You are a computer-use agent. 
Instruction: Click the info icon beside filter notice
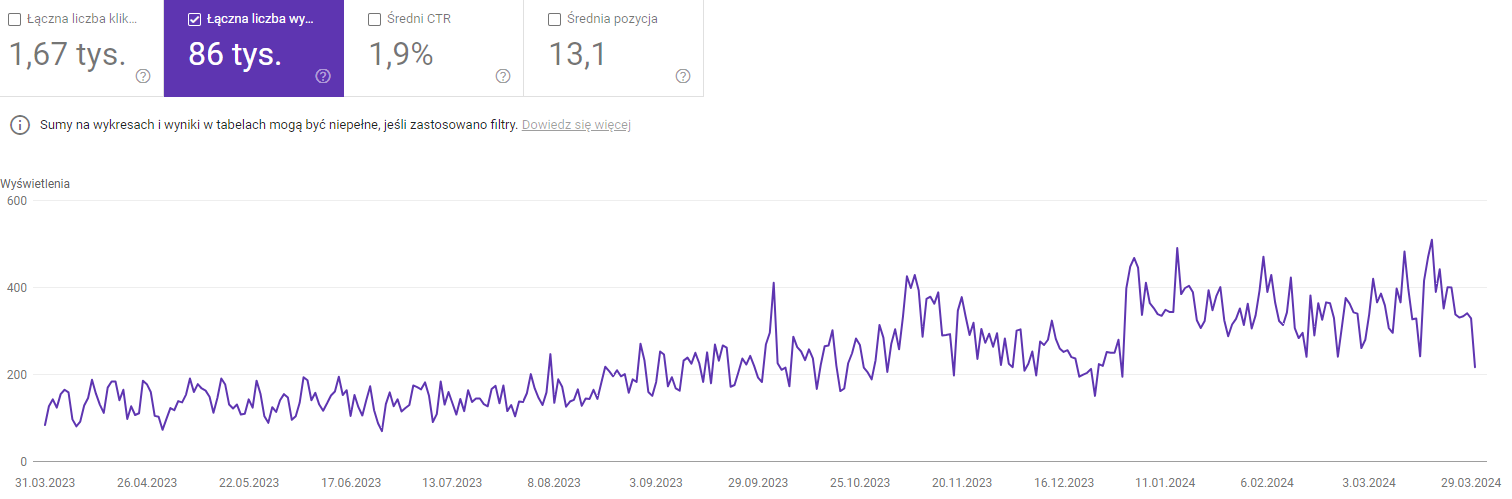tap(19, 125)
